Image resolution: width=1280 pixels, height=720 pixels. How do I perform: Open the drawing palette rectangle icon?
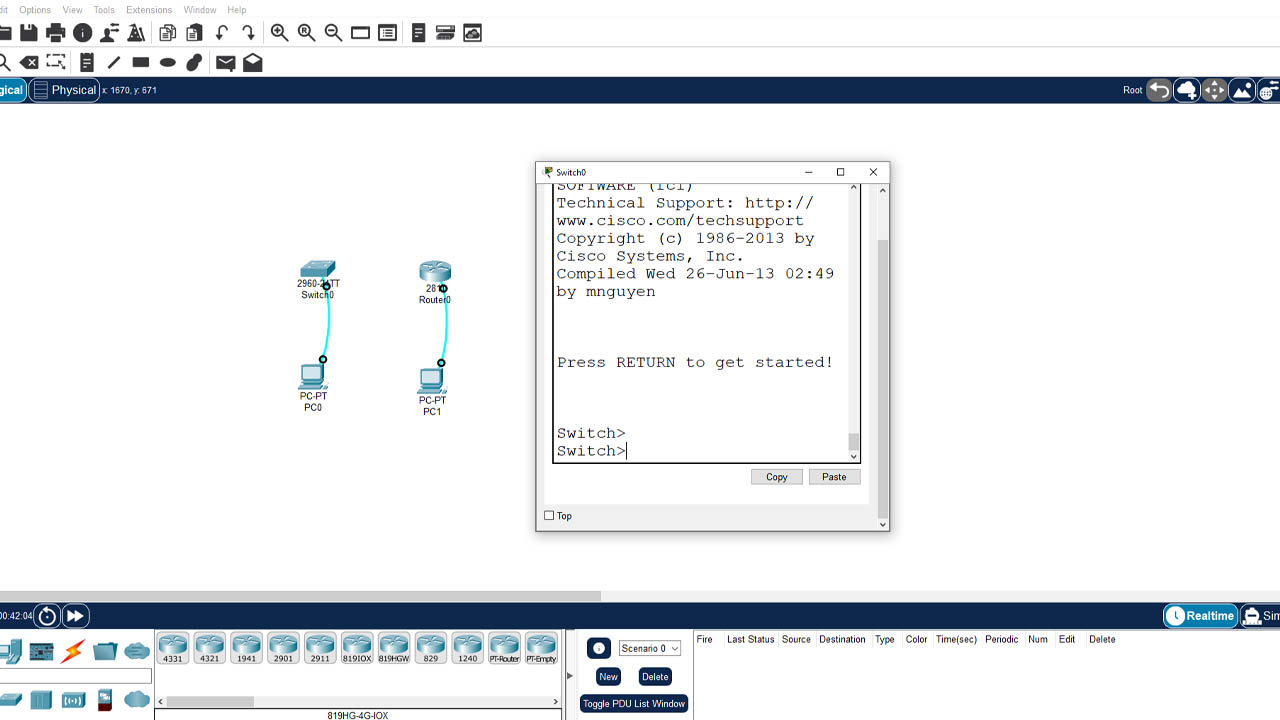[361, 33]
